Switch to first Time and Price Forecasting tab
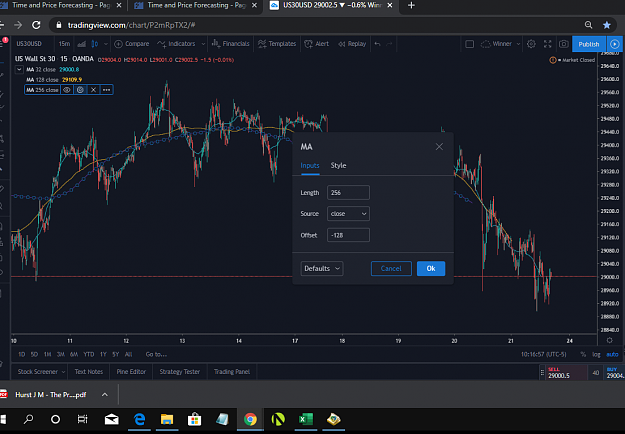 click(61, 5)
